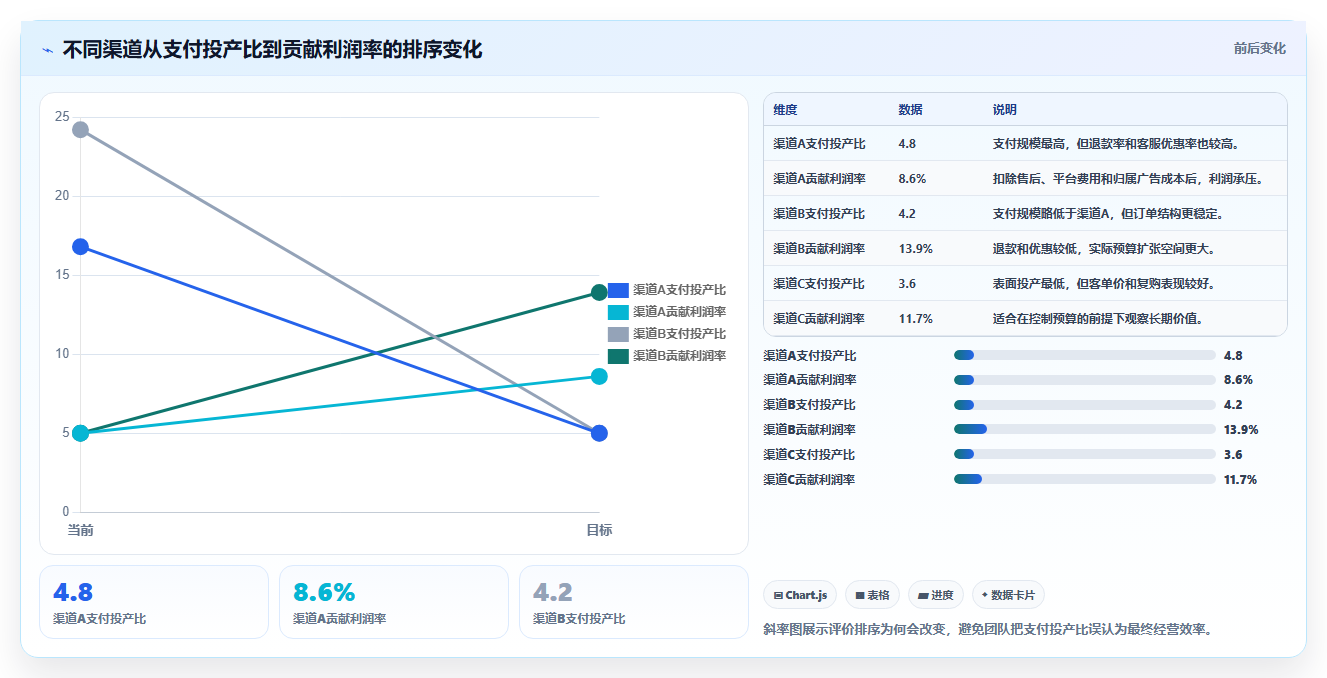Image resolution: width=1327 pixels, height=678 pixels.
Task: Click the chart title 不同渠道从支付投产比到贡献利润率的排序变化
Action: coord(272,50)
